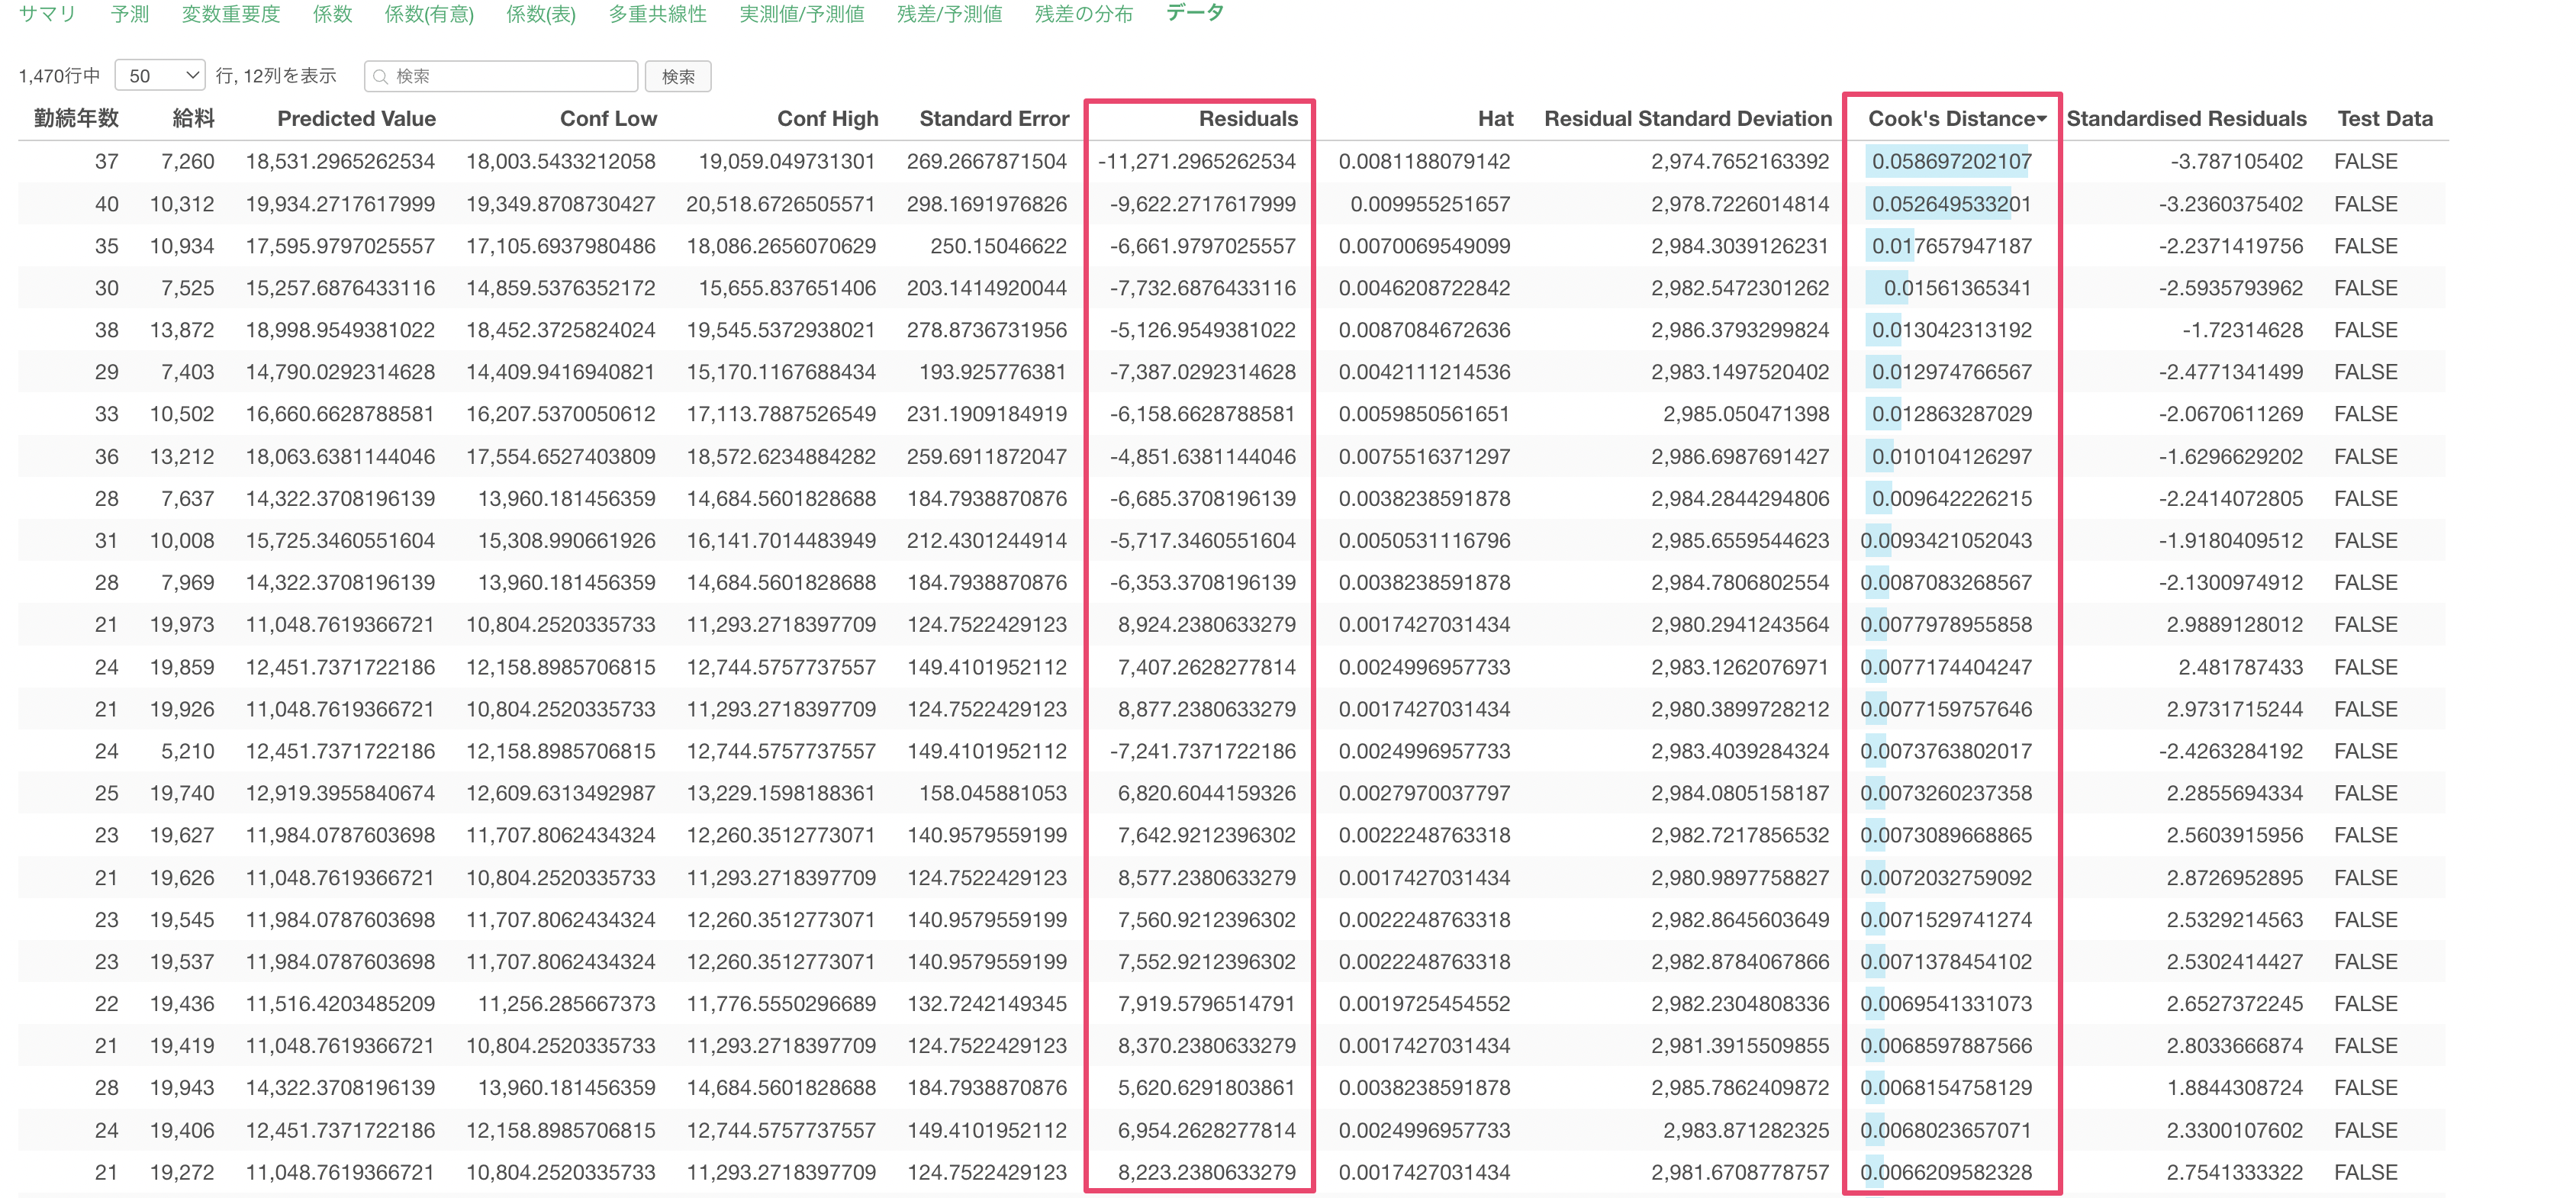Select standard error value 269.2667871504
This screenshot has width=2576, height=1198.
pyautogui.click(x=986, y=161)
